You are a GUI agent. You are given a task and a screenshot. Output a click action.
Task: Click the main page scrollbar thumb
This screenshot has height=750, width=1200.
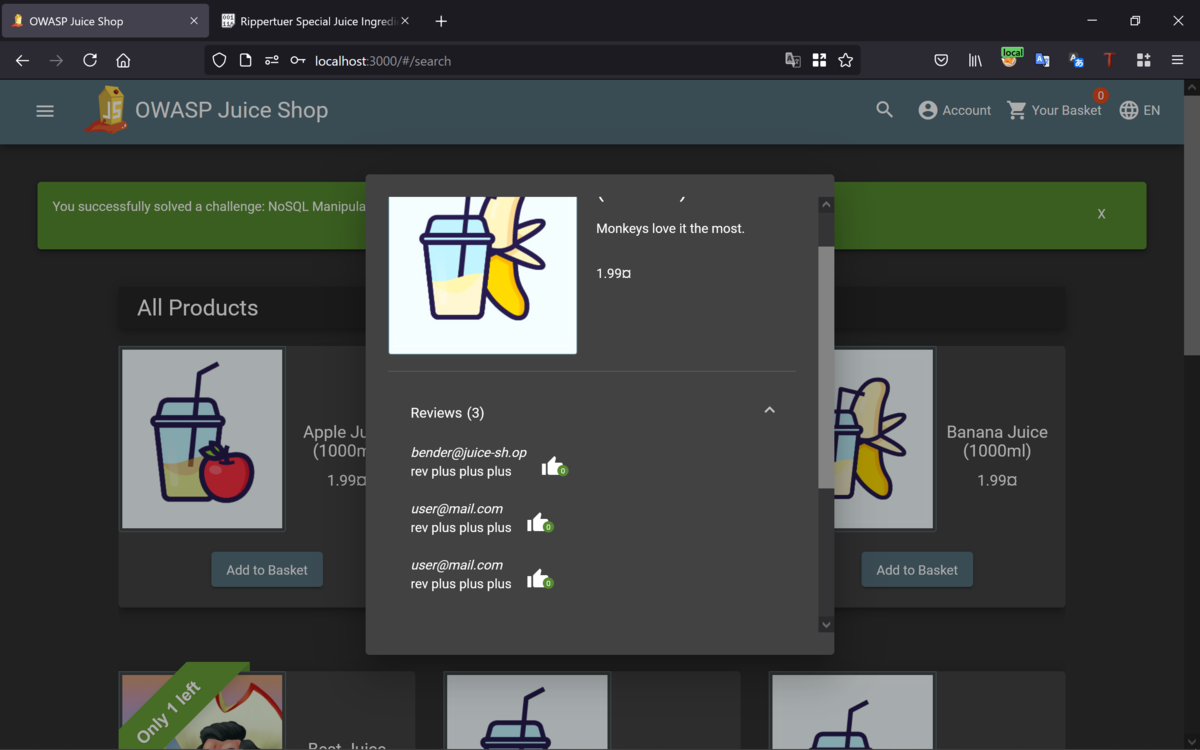[1191, 225]
